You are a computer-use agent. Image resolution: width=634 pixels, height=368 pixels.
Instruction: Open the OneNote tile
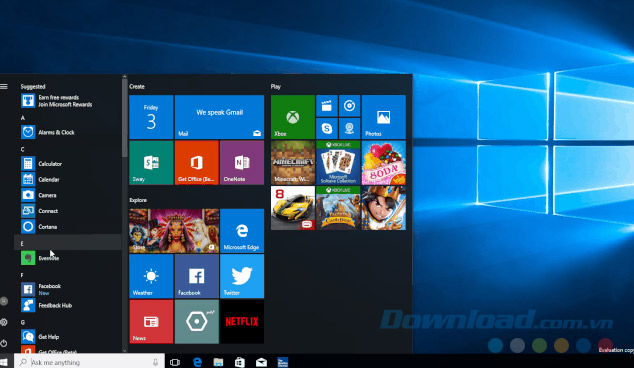[242, 163]
